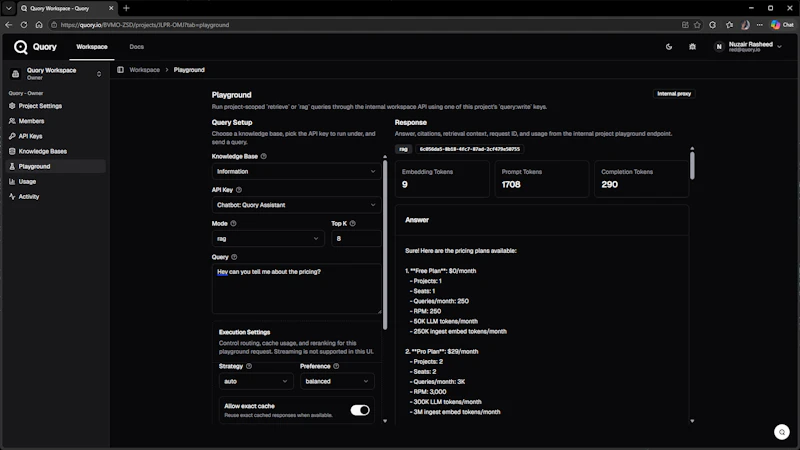Click Workspace breadcrumb link
Image resolution: width=800 pixels, height=450 pixels.
click(144, 70)
